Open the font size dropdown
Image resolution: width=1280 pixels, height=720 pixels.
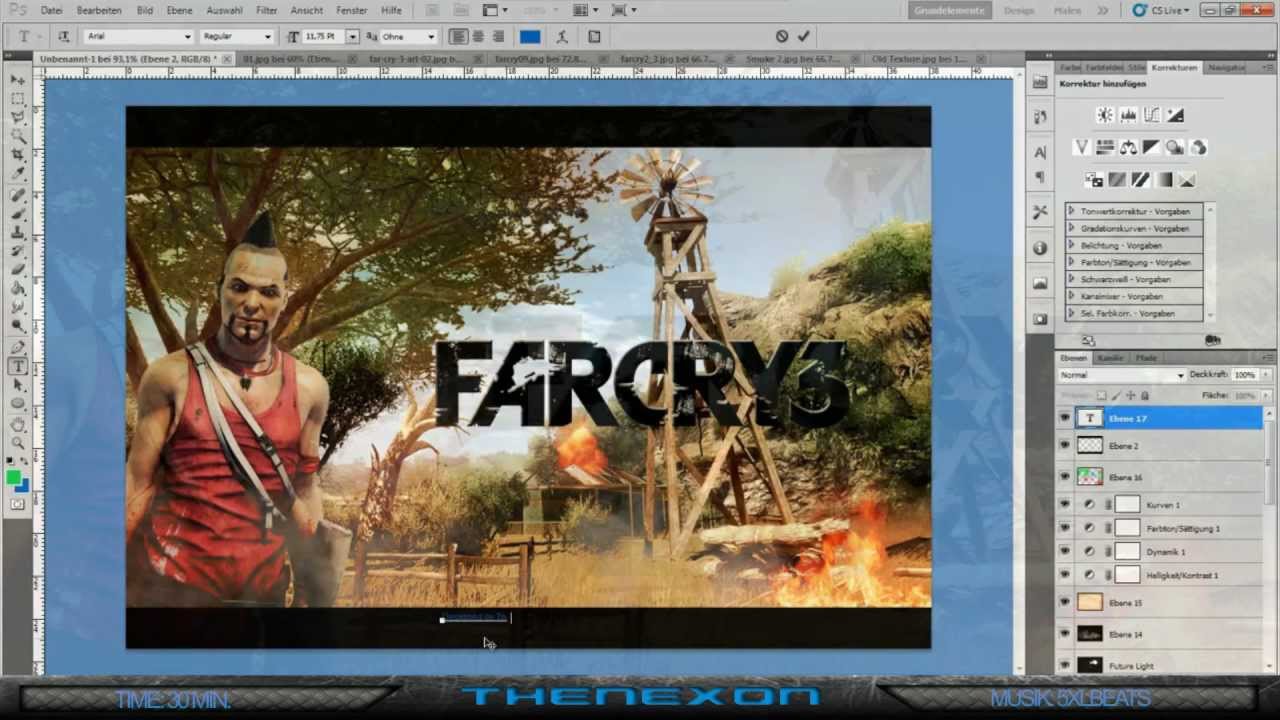(352, 36)
